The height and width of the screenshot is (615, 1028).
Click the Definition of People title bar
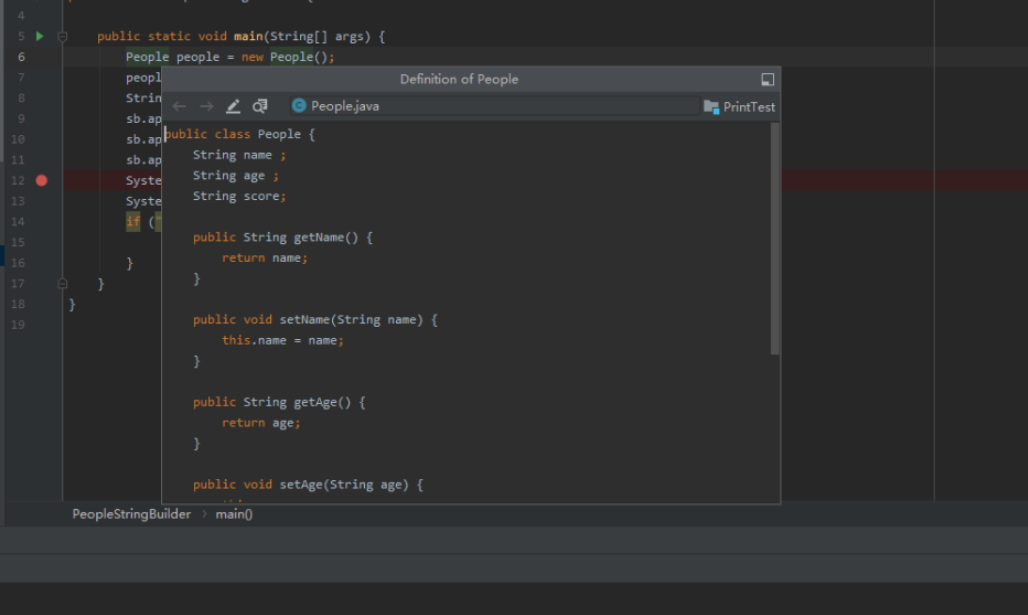coord(459,80)
